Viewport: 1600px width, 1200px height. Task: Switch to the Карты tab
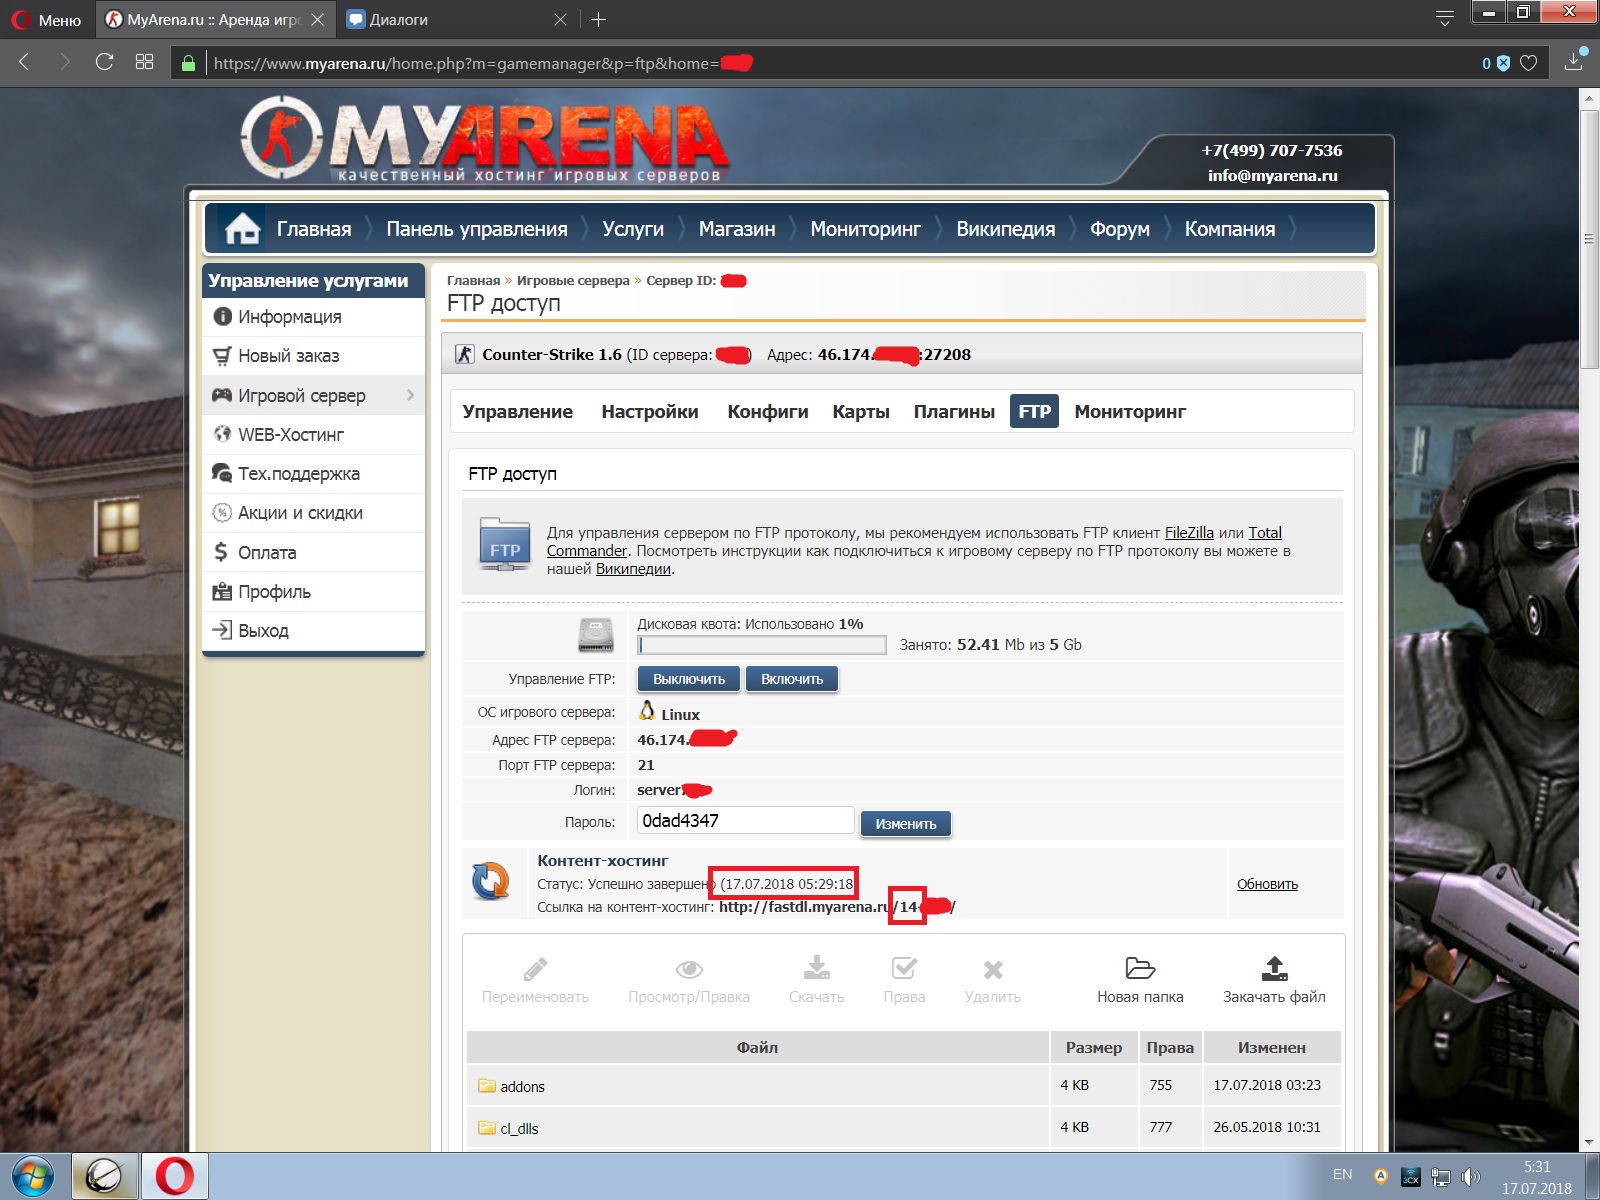coord(861,412)
